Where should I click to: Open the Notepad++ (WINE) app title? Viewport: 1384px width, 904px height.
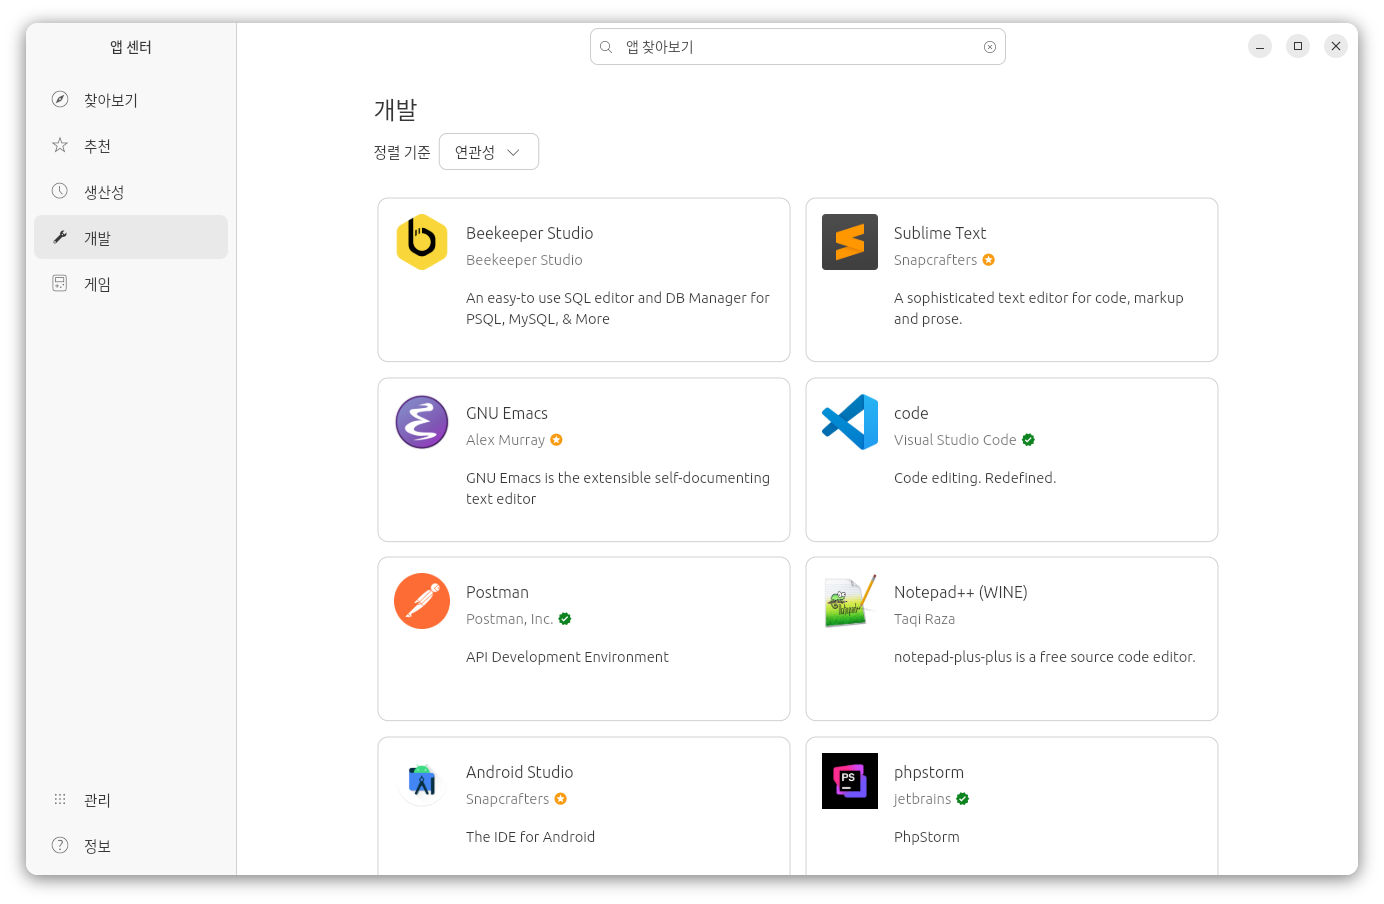coord(961,592)
